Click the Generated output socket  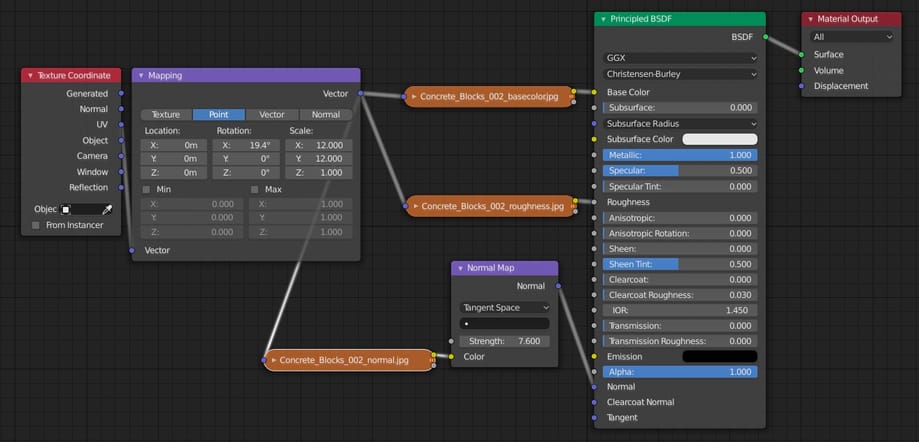coord(121,93)
